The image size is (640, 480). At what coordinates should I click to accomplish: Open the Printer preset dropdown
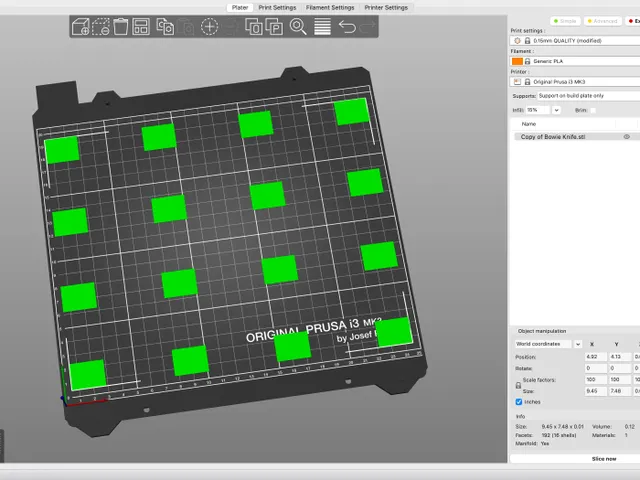pyautogui.click(x=575, y=82)
